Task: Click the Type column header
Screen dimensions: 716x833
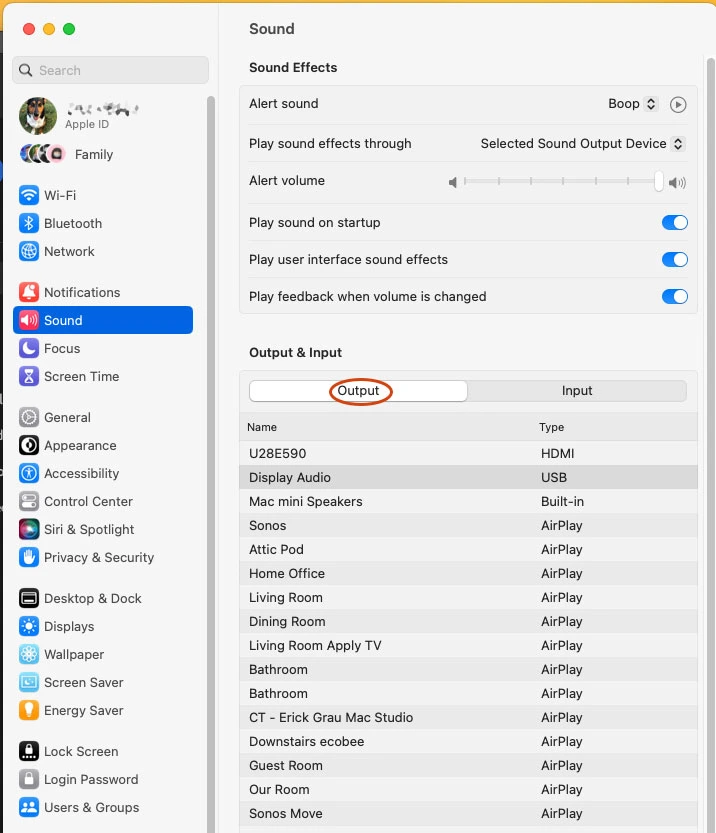Action: (551, 427)
